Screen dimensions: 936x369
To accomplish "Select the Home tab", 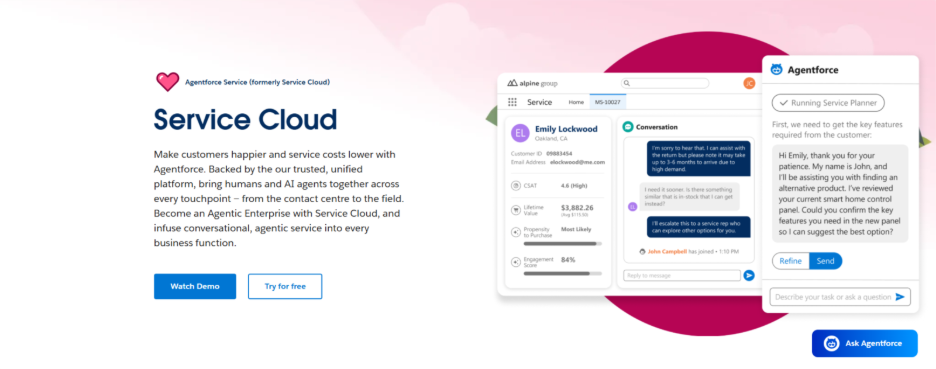I will point(576,102).
